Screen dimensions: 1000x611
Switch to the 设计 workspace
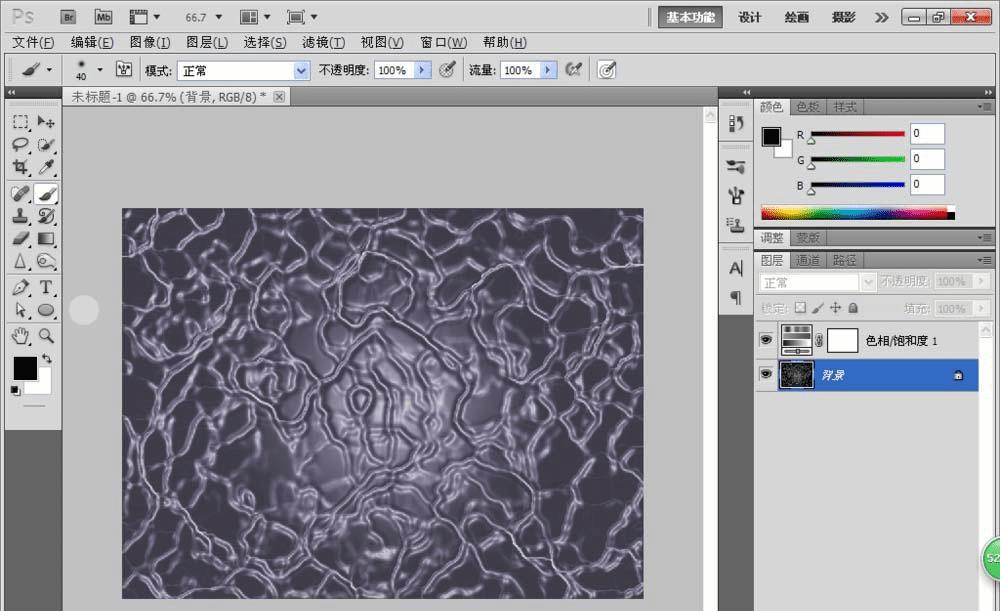click(750, 17)
